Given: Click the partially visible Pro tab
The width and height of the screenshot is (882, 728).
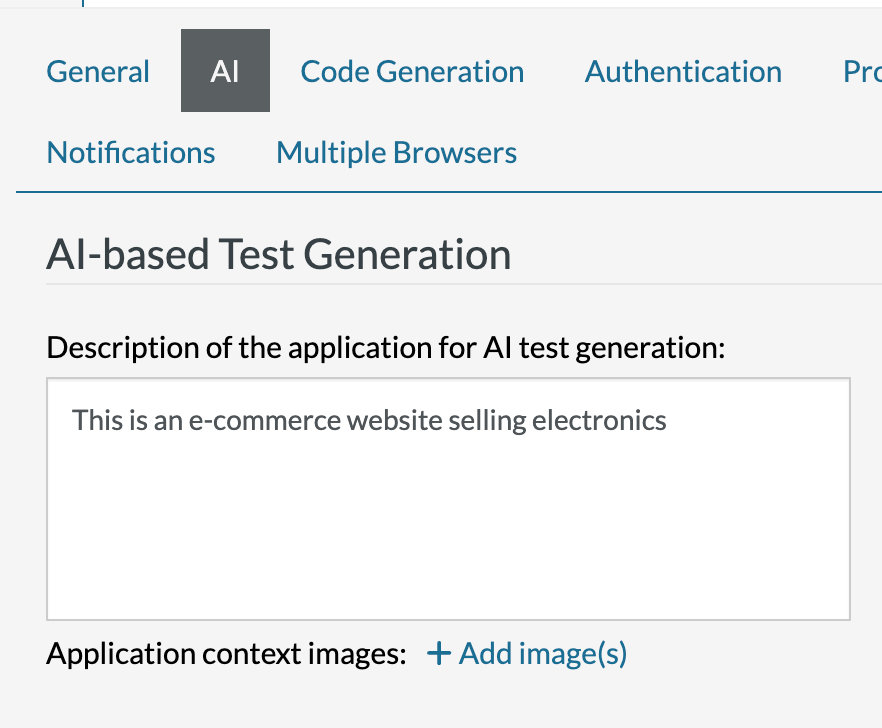Looking at the screenshot, I should 860,72.
